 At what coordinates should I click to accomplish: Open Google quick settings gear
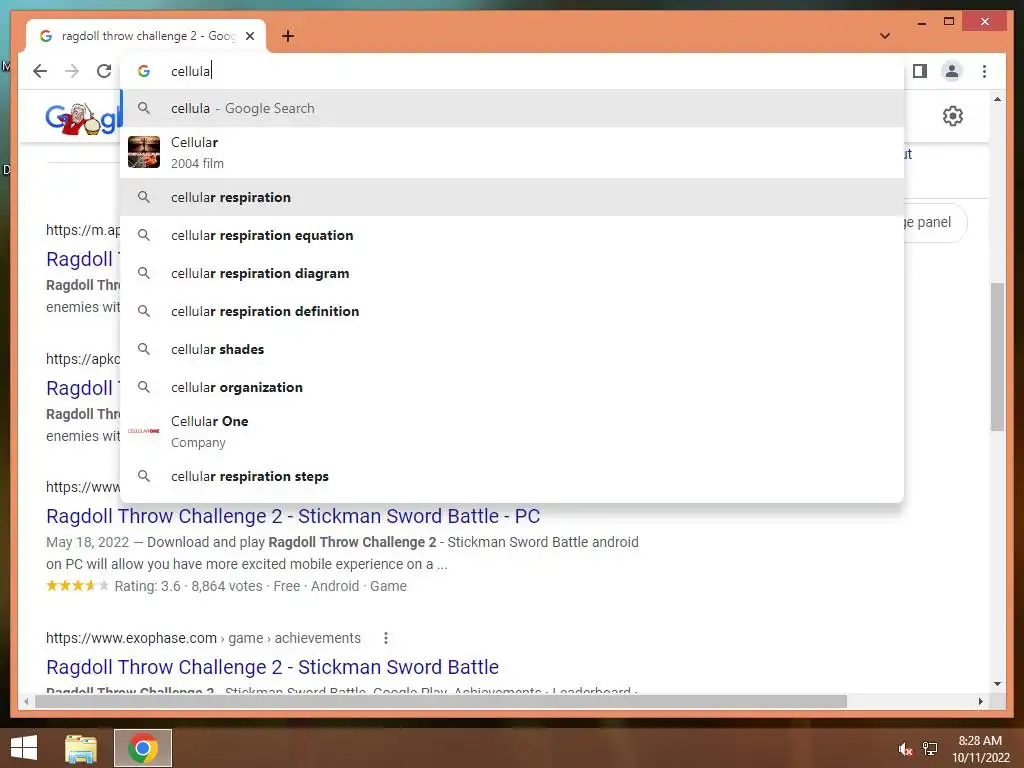[x=953, y=116]
